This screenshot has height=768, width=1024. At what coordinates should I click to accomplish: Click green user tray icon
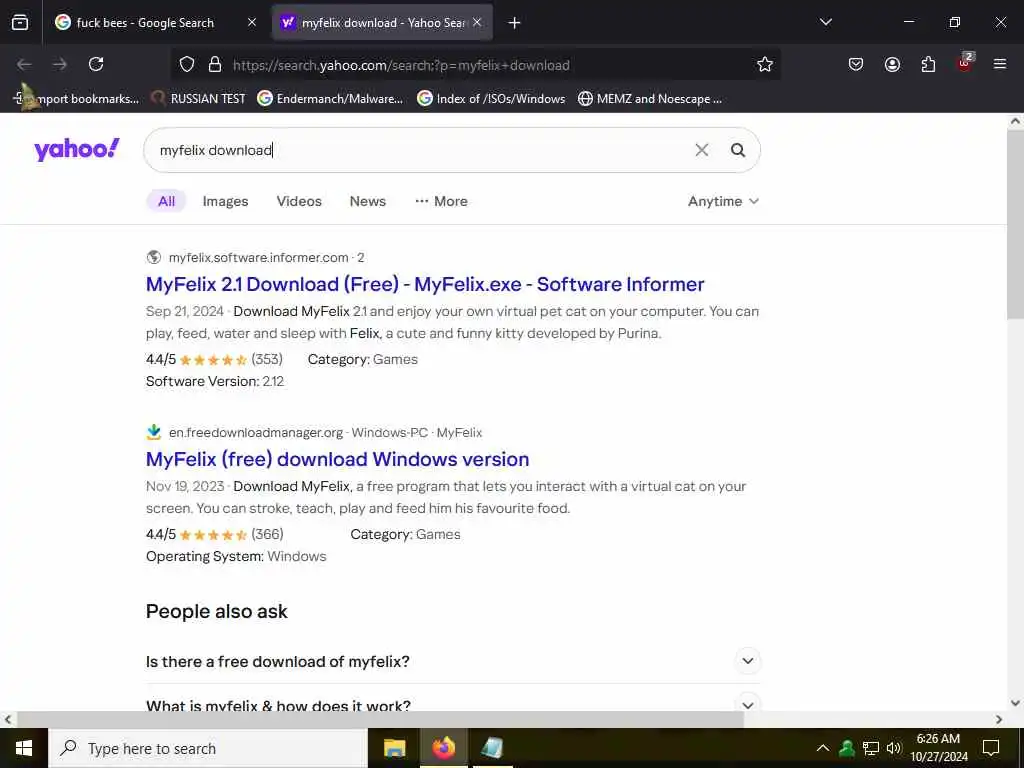(847, 748)
